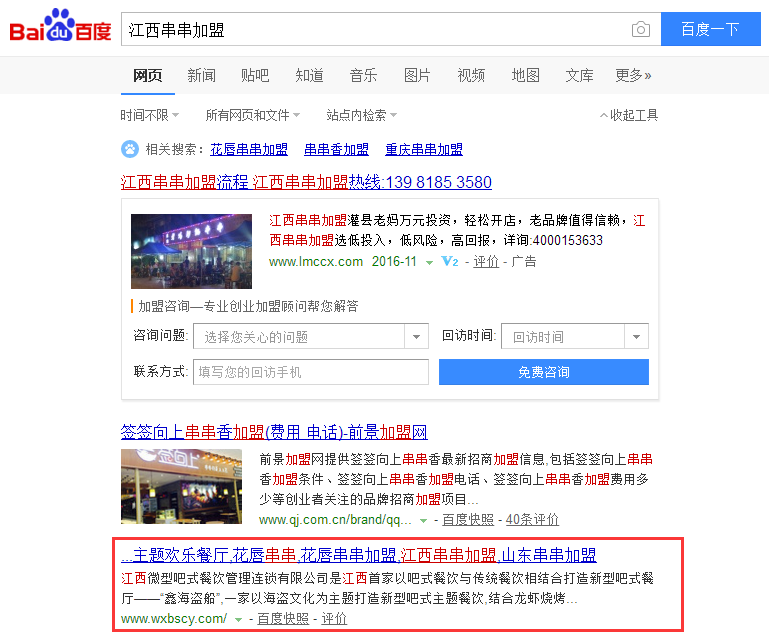The height and width of the screenshot is (638, 769).
Task: Open the 花唇串串加盟 related search link
Action: pyautogui.click(x=249, y=149)
